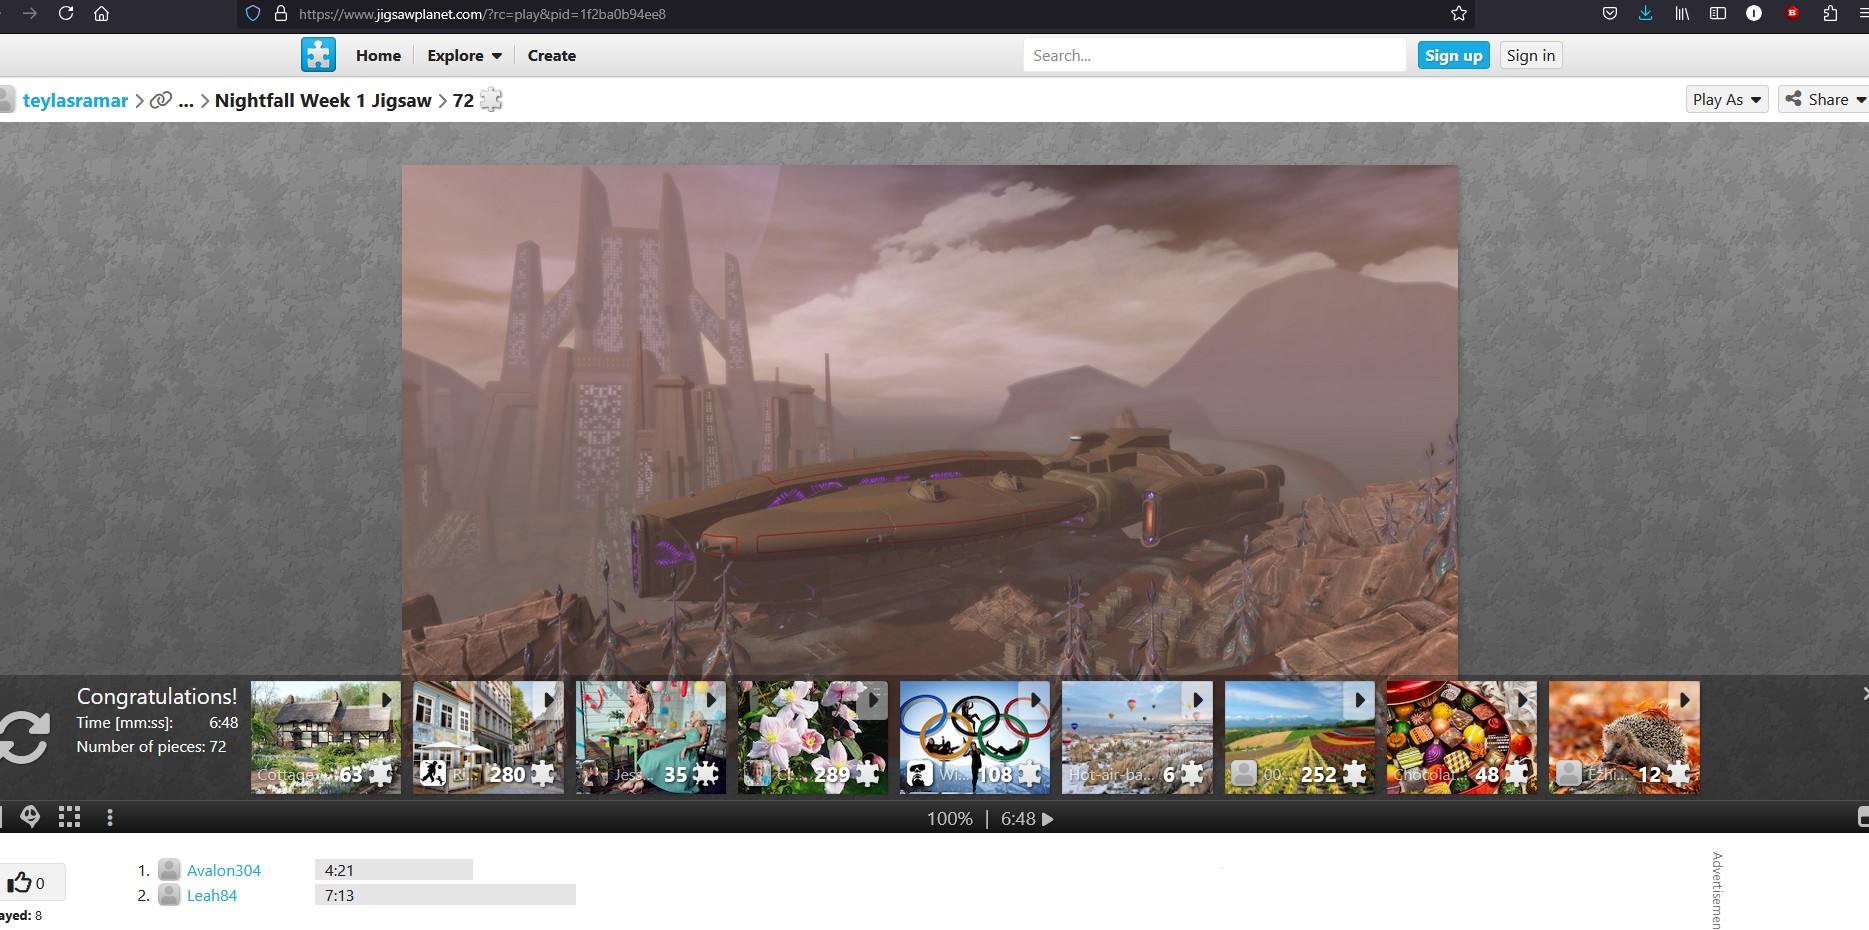
Task: Expand the Explore dropdown menu
Action: pos(464,56)
